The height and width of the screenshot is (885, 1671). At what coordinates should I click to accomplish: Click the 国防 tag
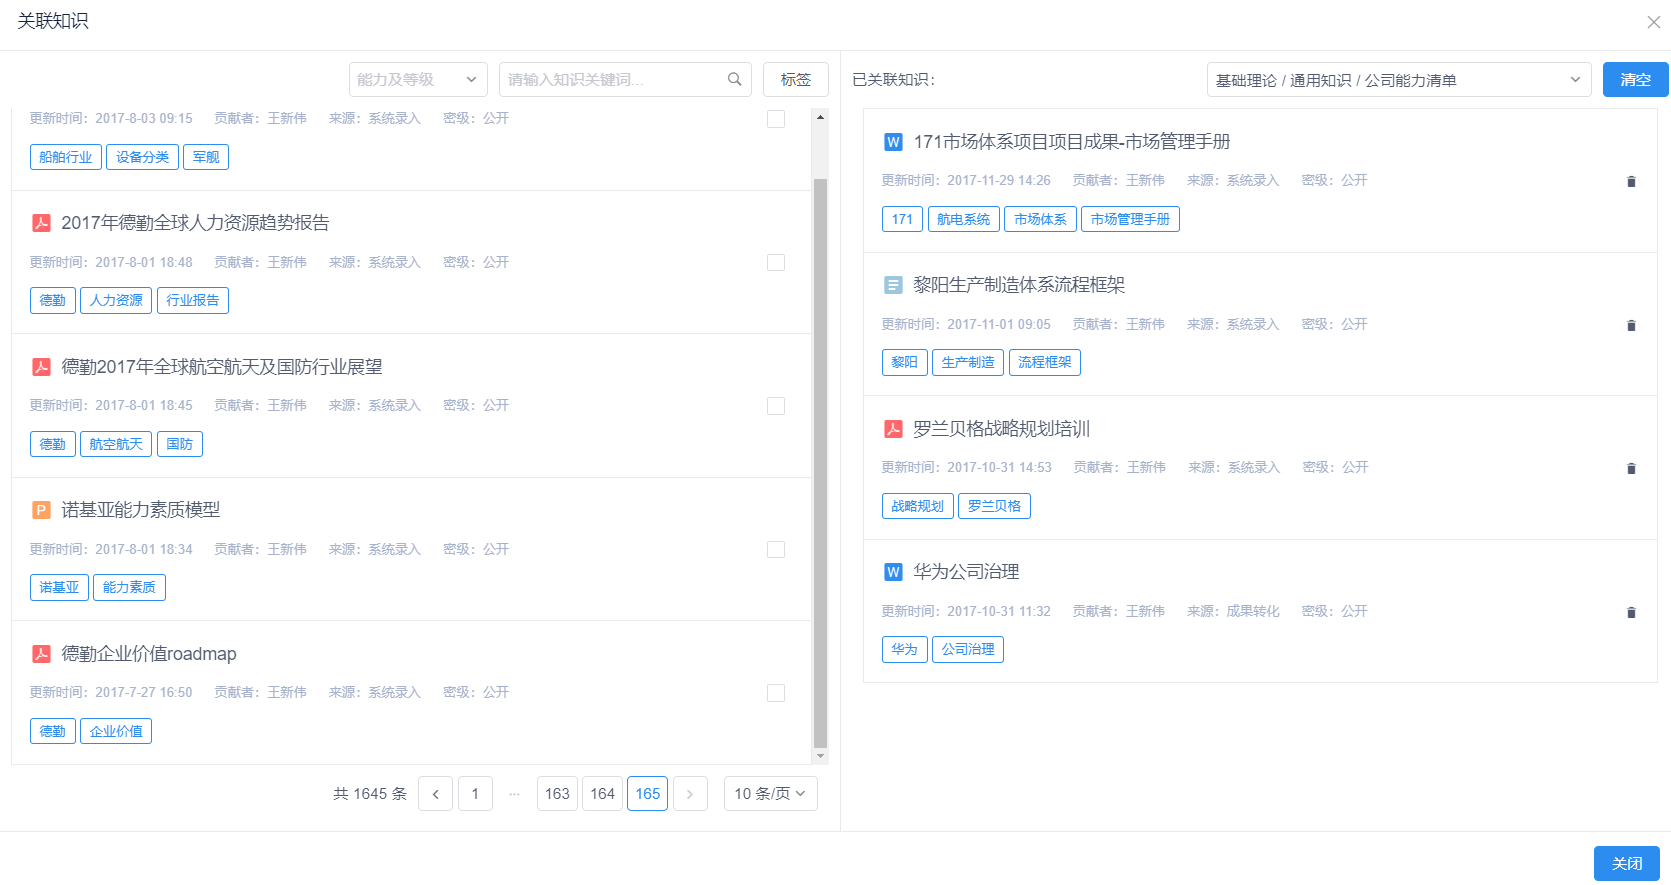coord(180,444)
